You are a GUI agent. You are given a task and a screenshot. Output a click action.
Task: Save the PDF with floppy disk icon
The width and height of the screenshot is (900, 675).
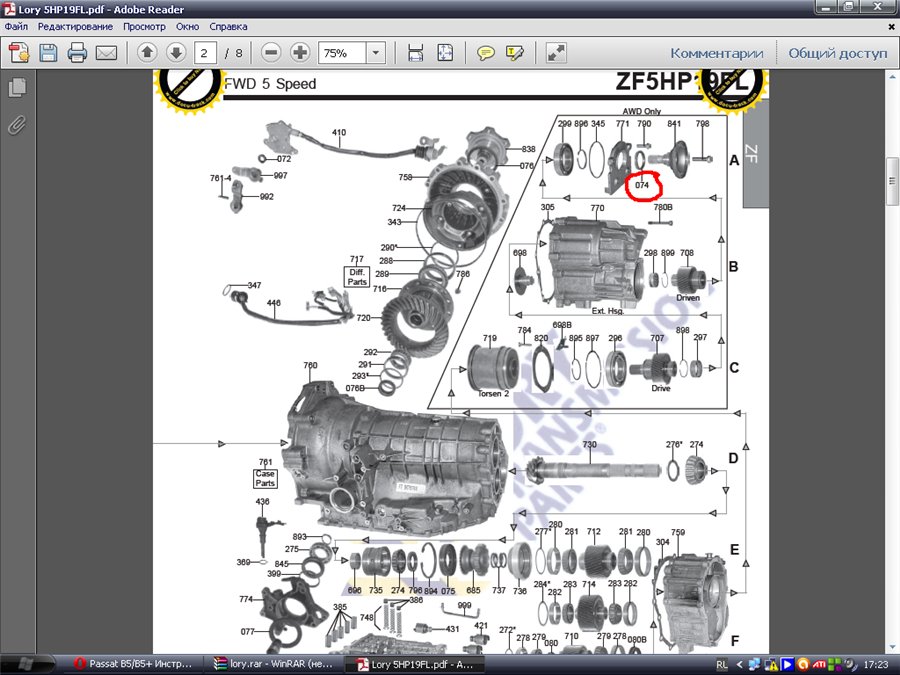48,53
